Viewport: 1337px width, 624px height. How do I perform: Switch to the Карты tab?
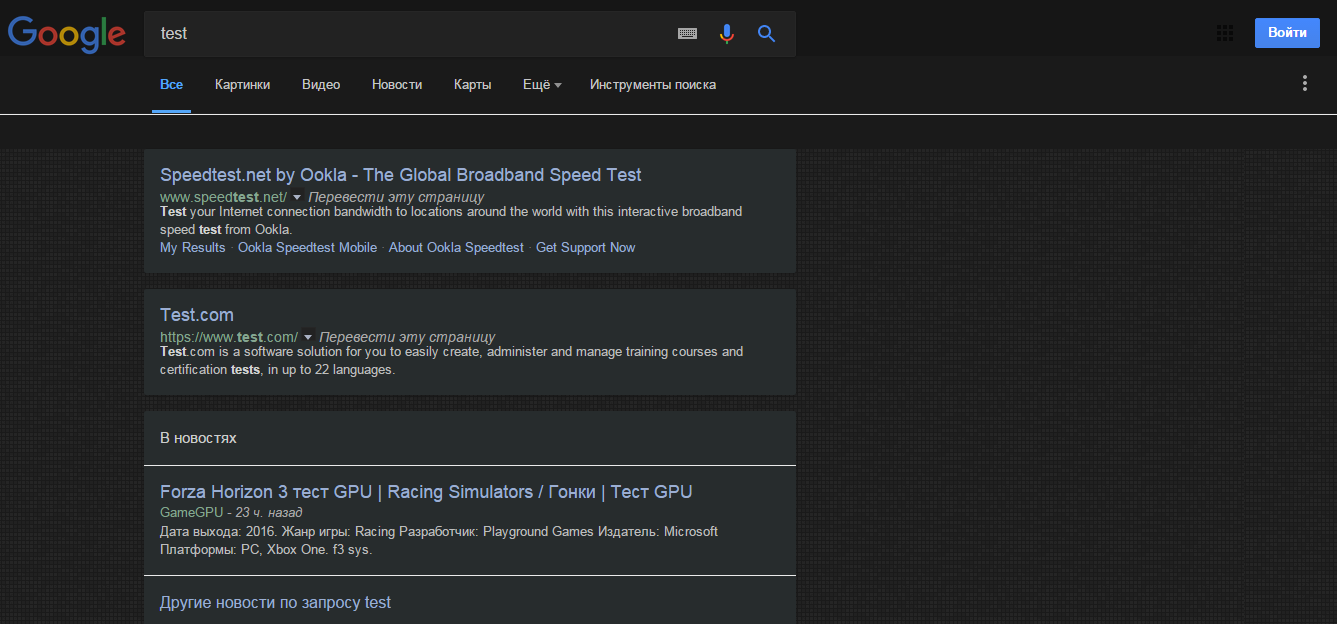(472, 85)
